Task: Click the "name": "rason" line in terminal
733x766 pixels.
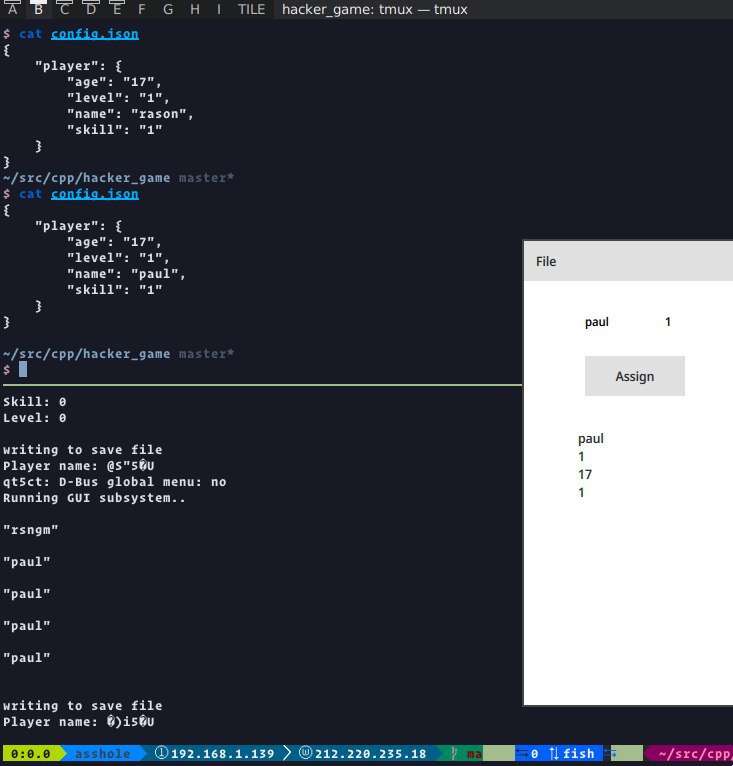Action: coord(130,114)
